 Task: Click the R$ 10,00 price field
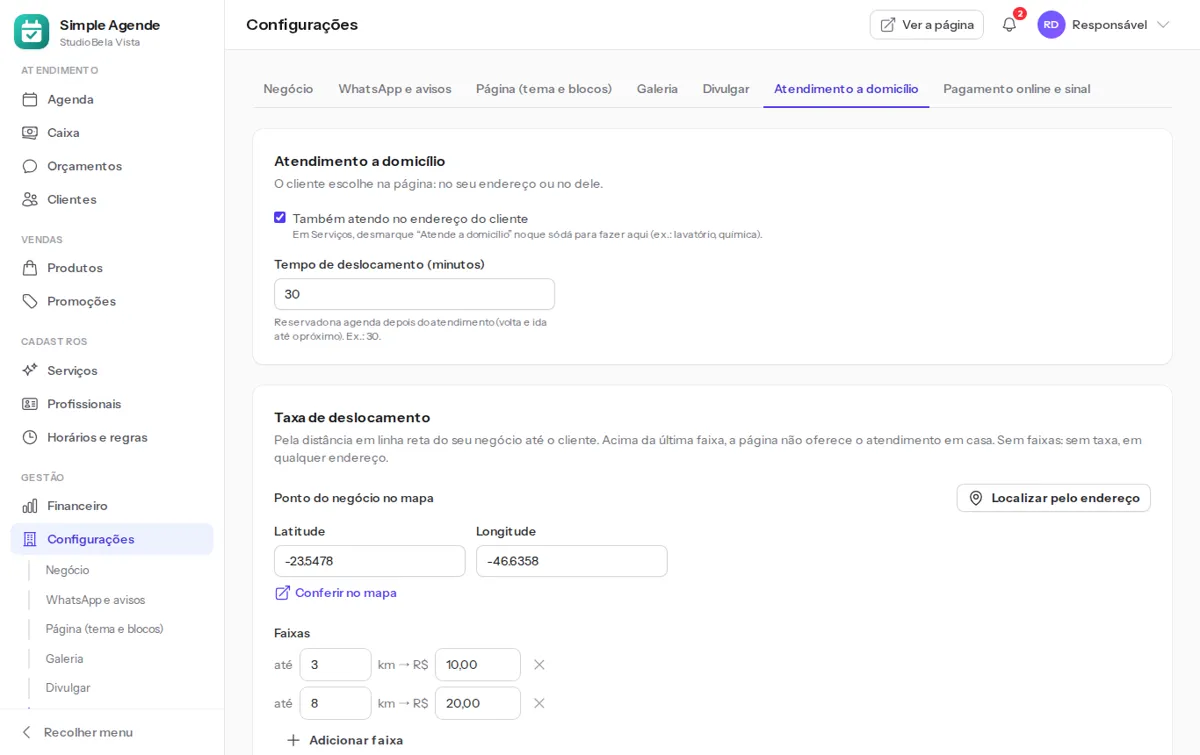pos(478,665)
